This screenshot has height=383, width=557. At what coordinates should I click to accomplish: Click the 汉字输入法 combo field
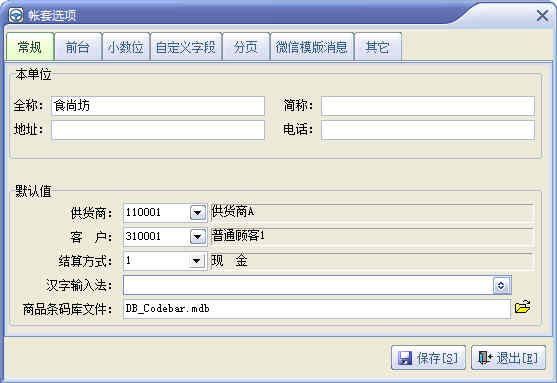[x=317, y=285]
